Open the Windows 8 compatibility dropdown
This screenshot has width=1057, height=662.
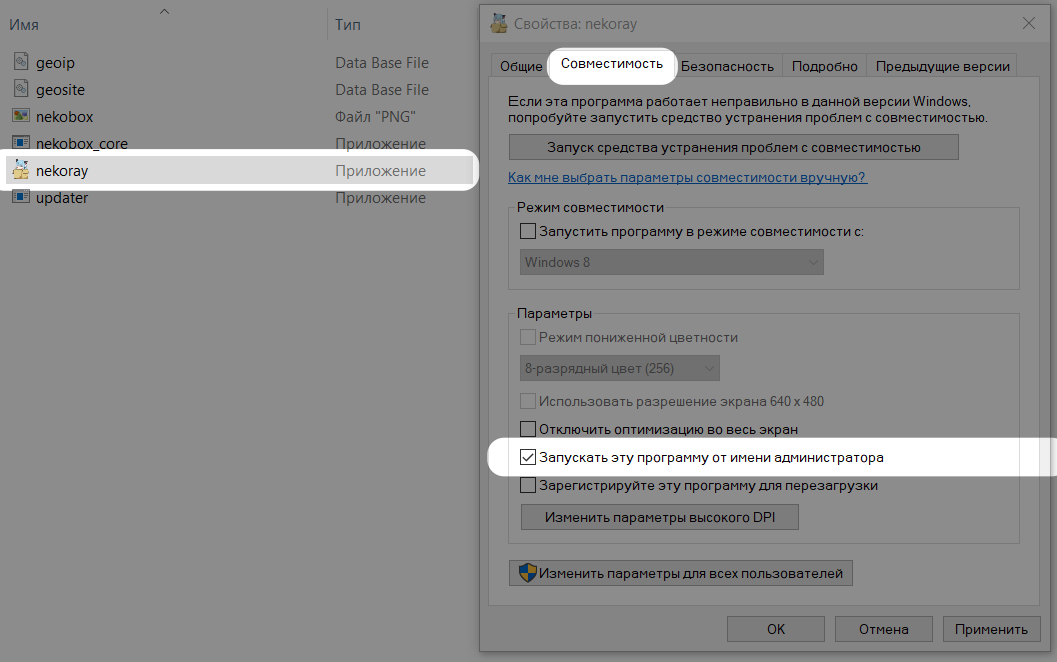672,262
